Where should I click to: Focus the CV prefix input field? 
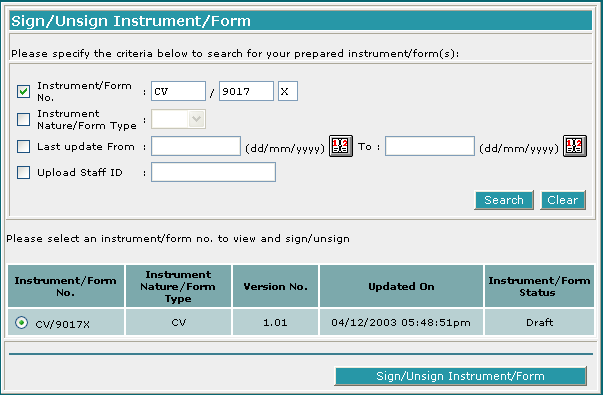178,91
